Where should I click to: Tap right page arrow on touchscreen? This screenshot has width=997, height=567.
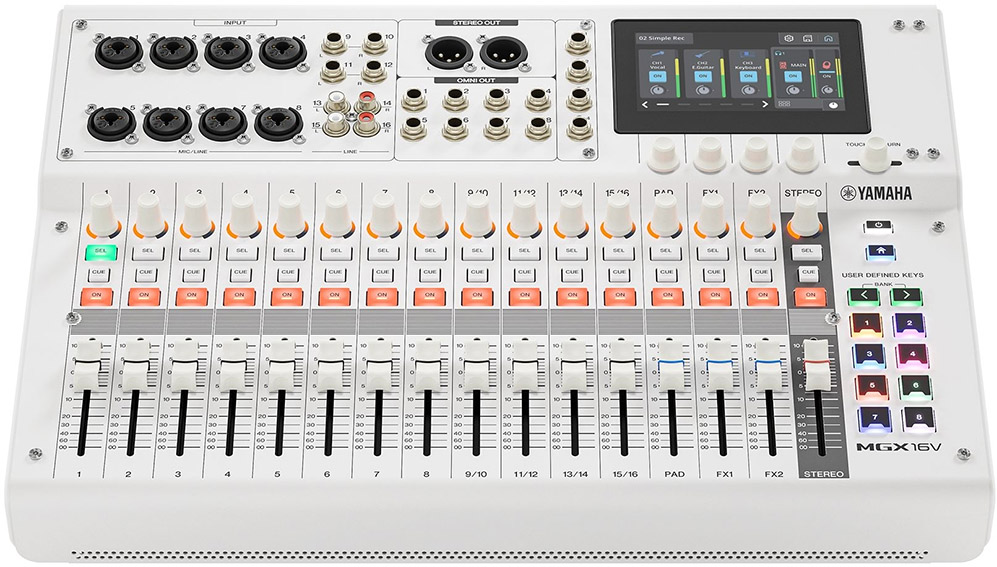(x=765, y=104)
